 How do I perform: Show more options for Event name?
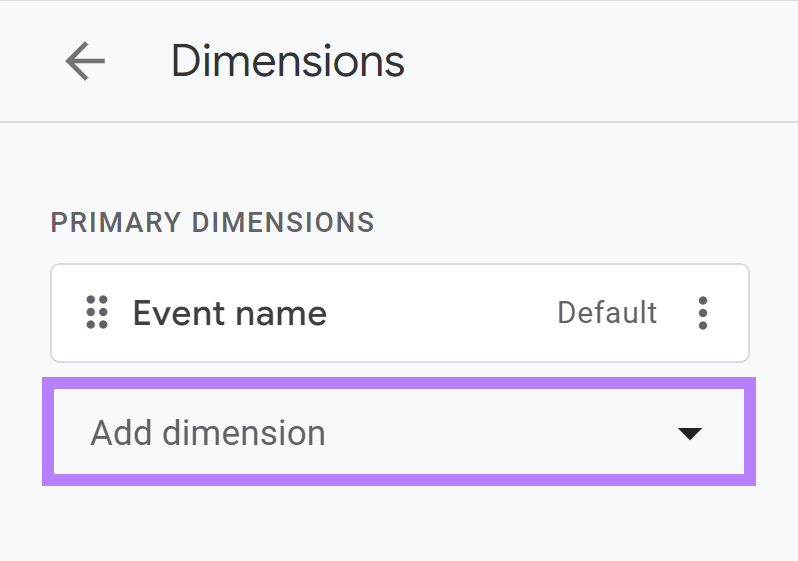click(703, 313)
